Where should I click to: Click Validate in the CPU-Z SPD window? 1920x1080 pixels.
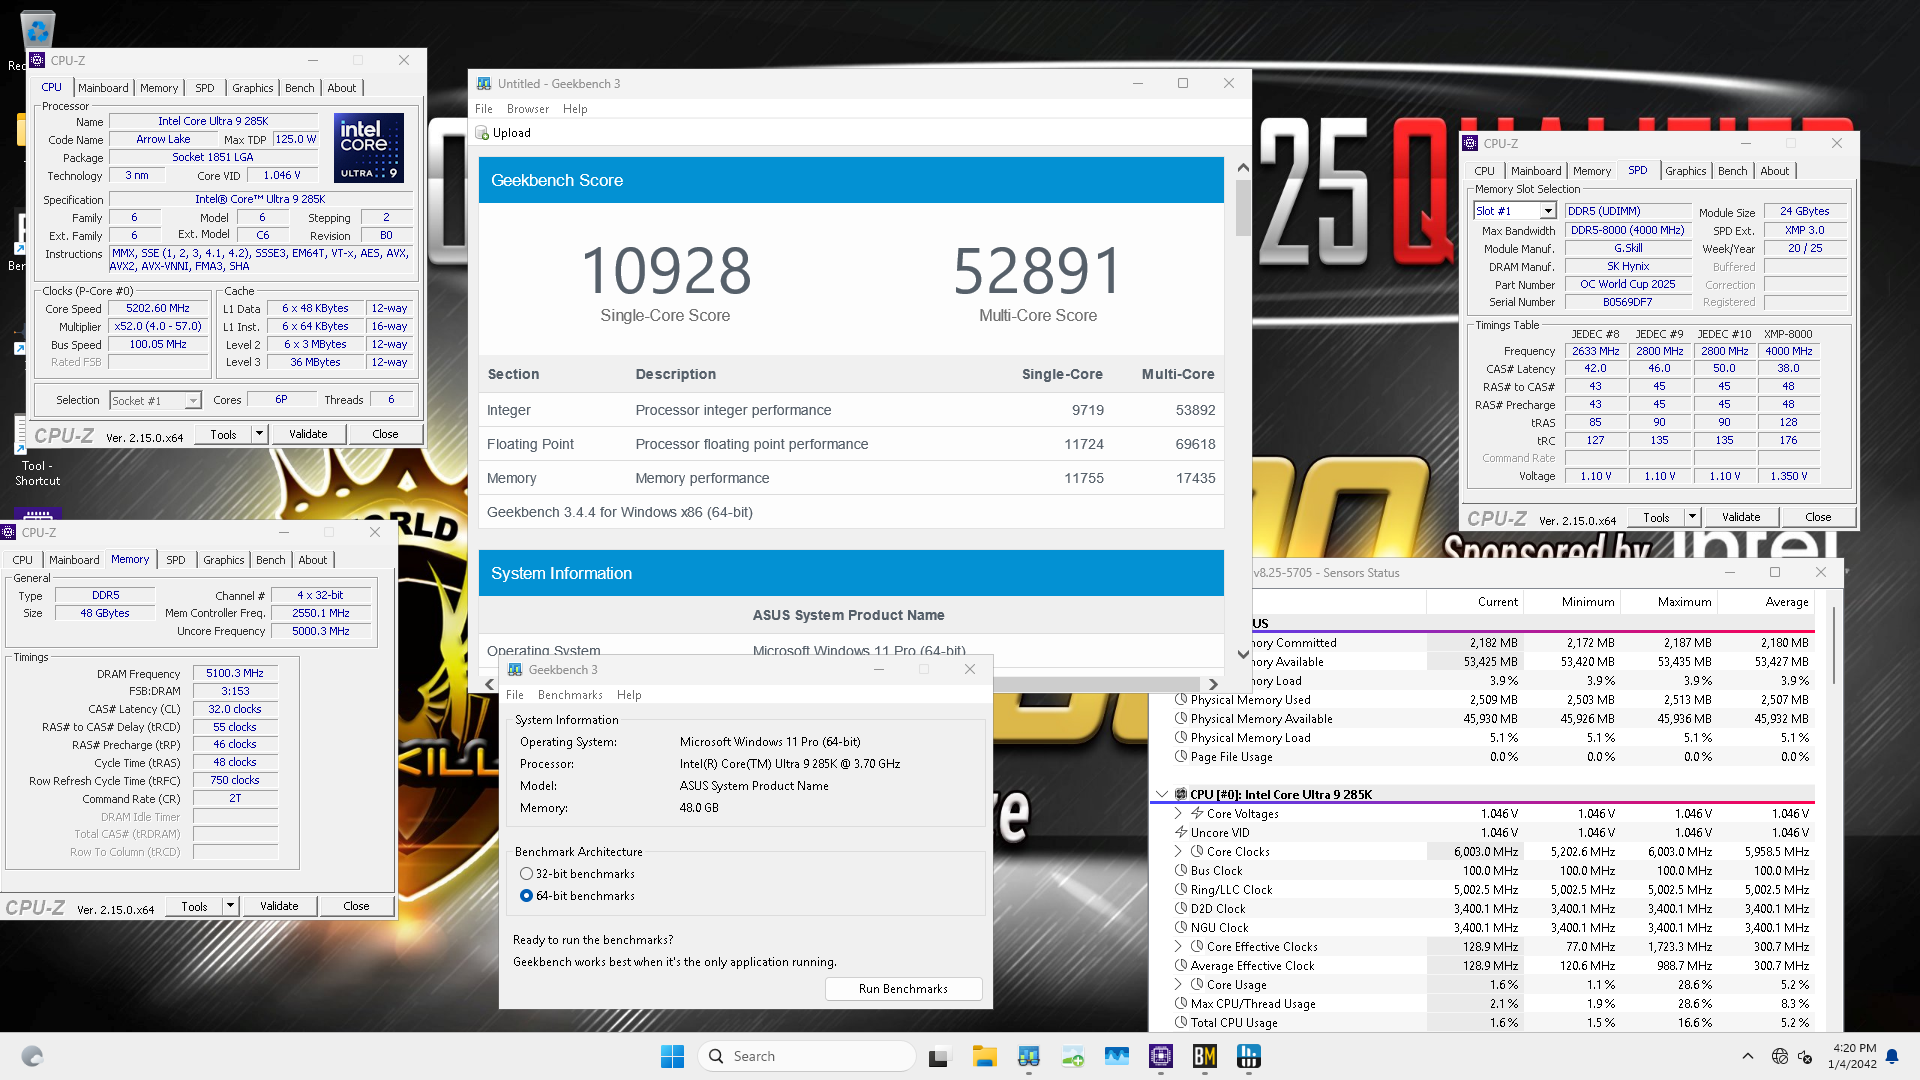coord(1741,517)
